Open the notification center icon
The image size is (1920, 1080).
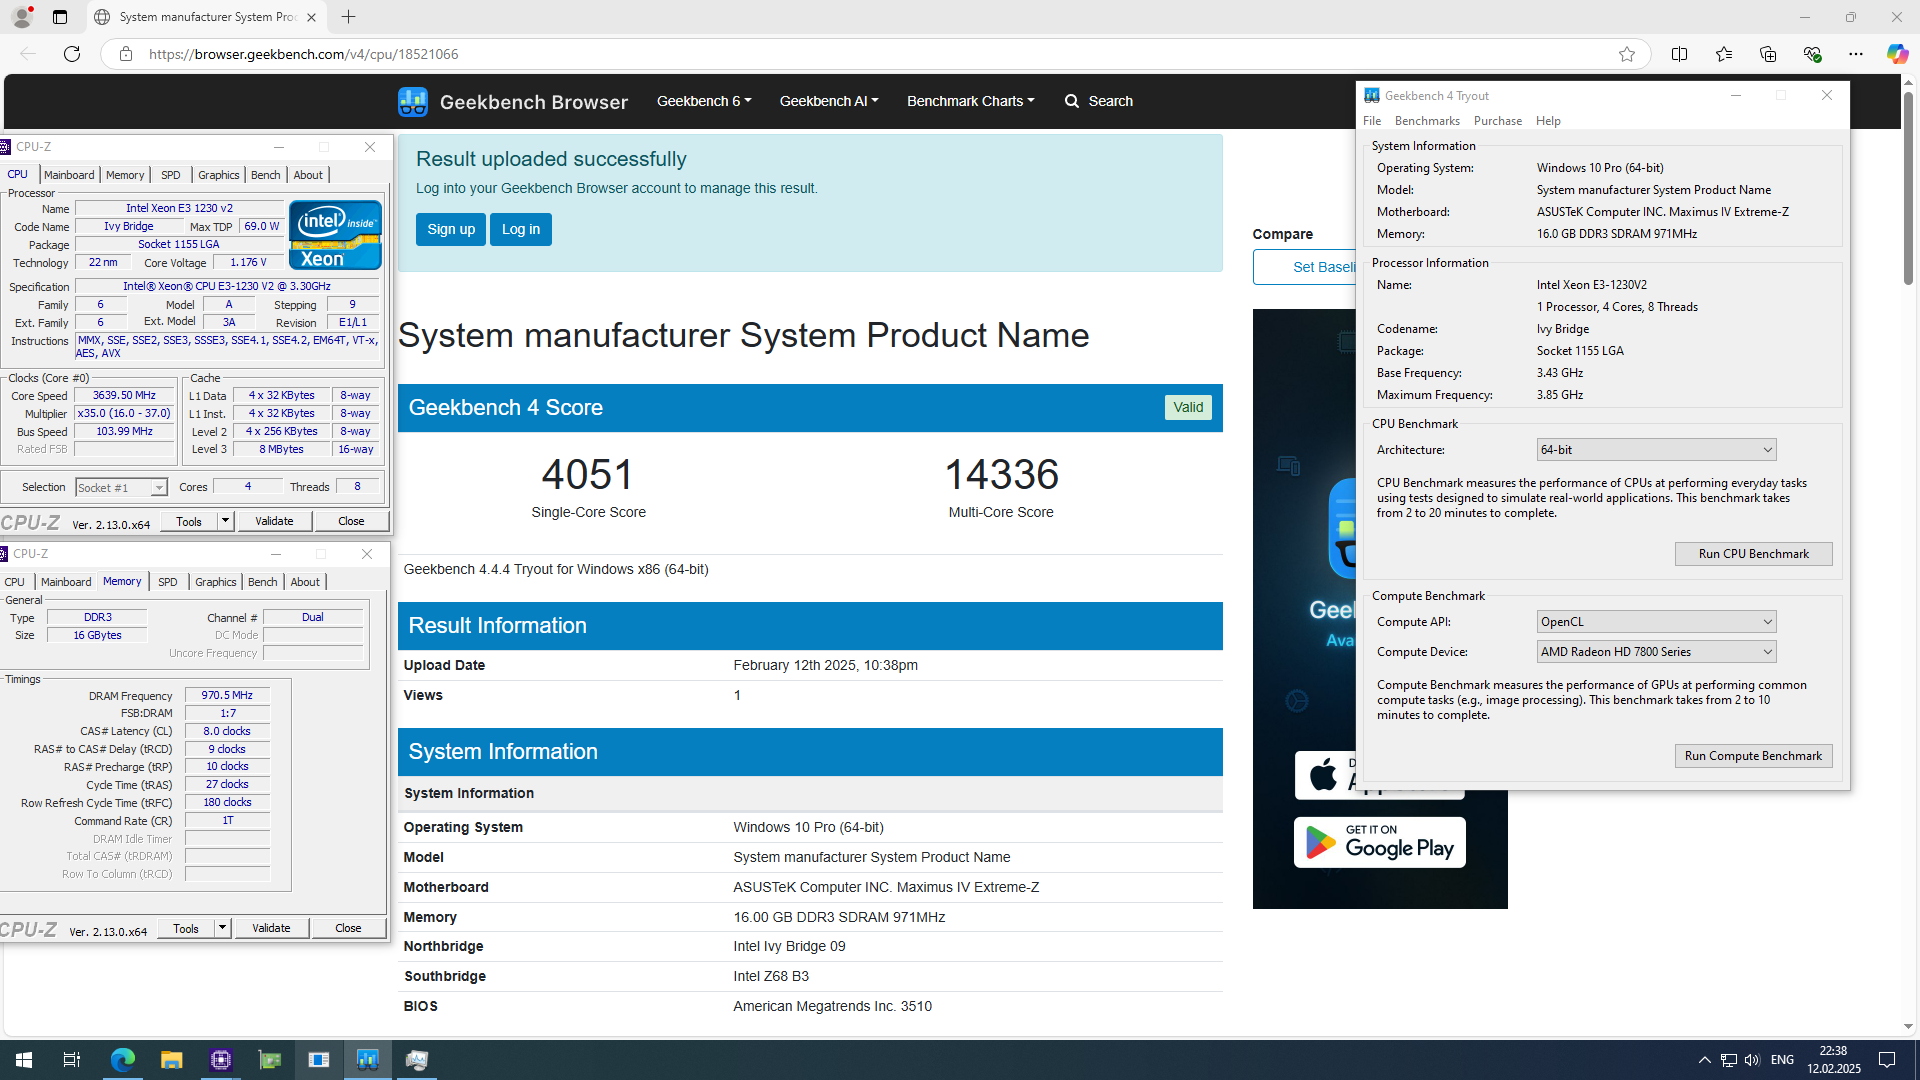[1887, 1060]
